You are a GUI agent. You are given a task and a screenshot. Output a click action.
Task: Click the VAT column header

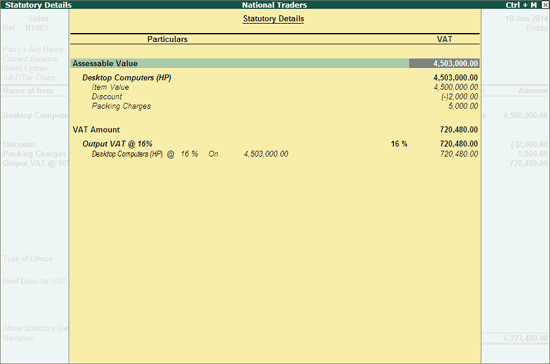pyautogui.click(x=444, y=39)
